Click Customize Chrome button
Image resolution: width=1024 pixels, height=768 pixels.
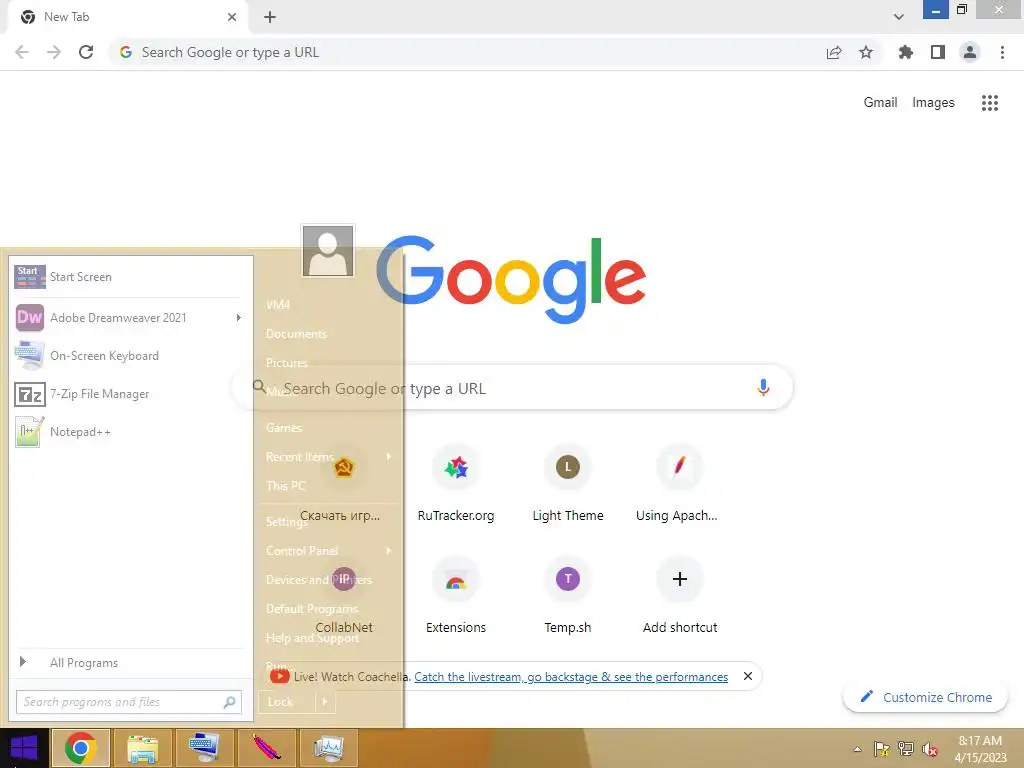[925, 697]
